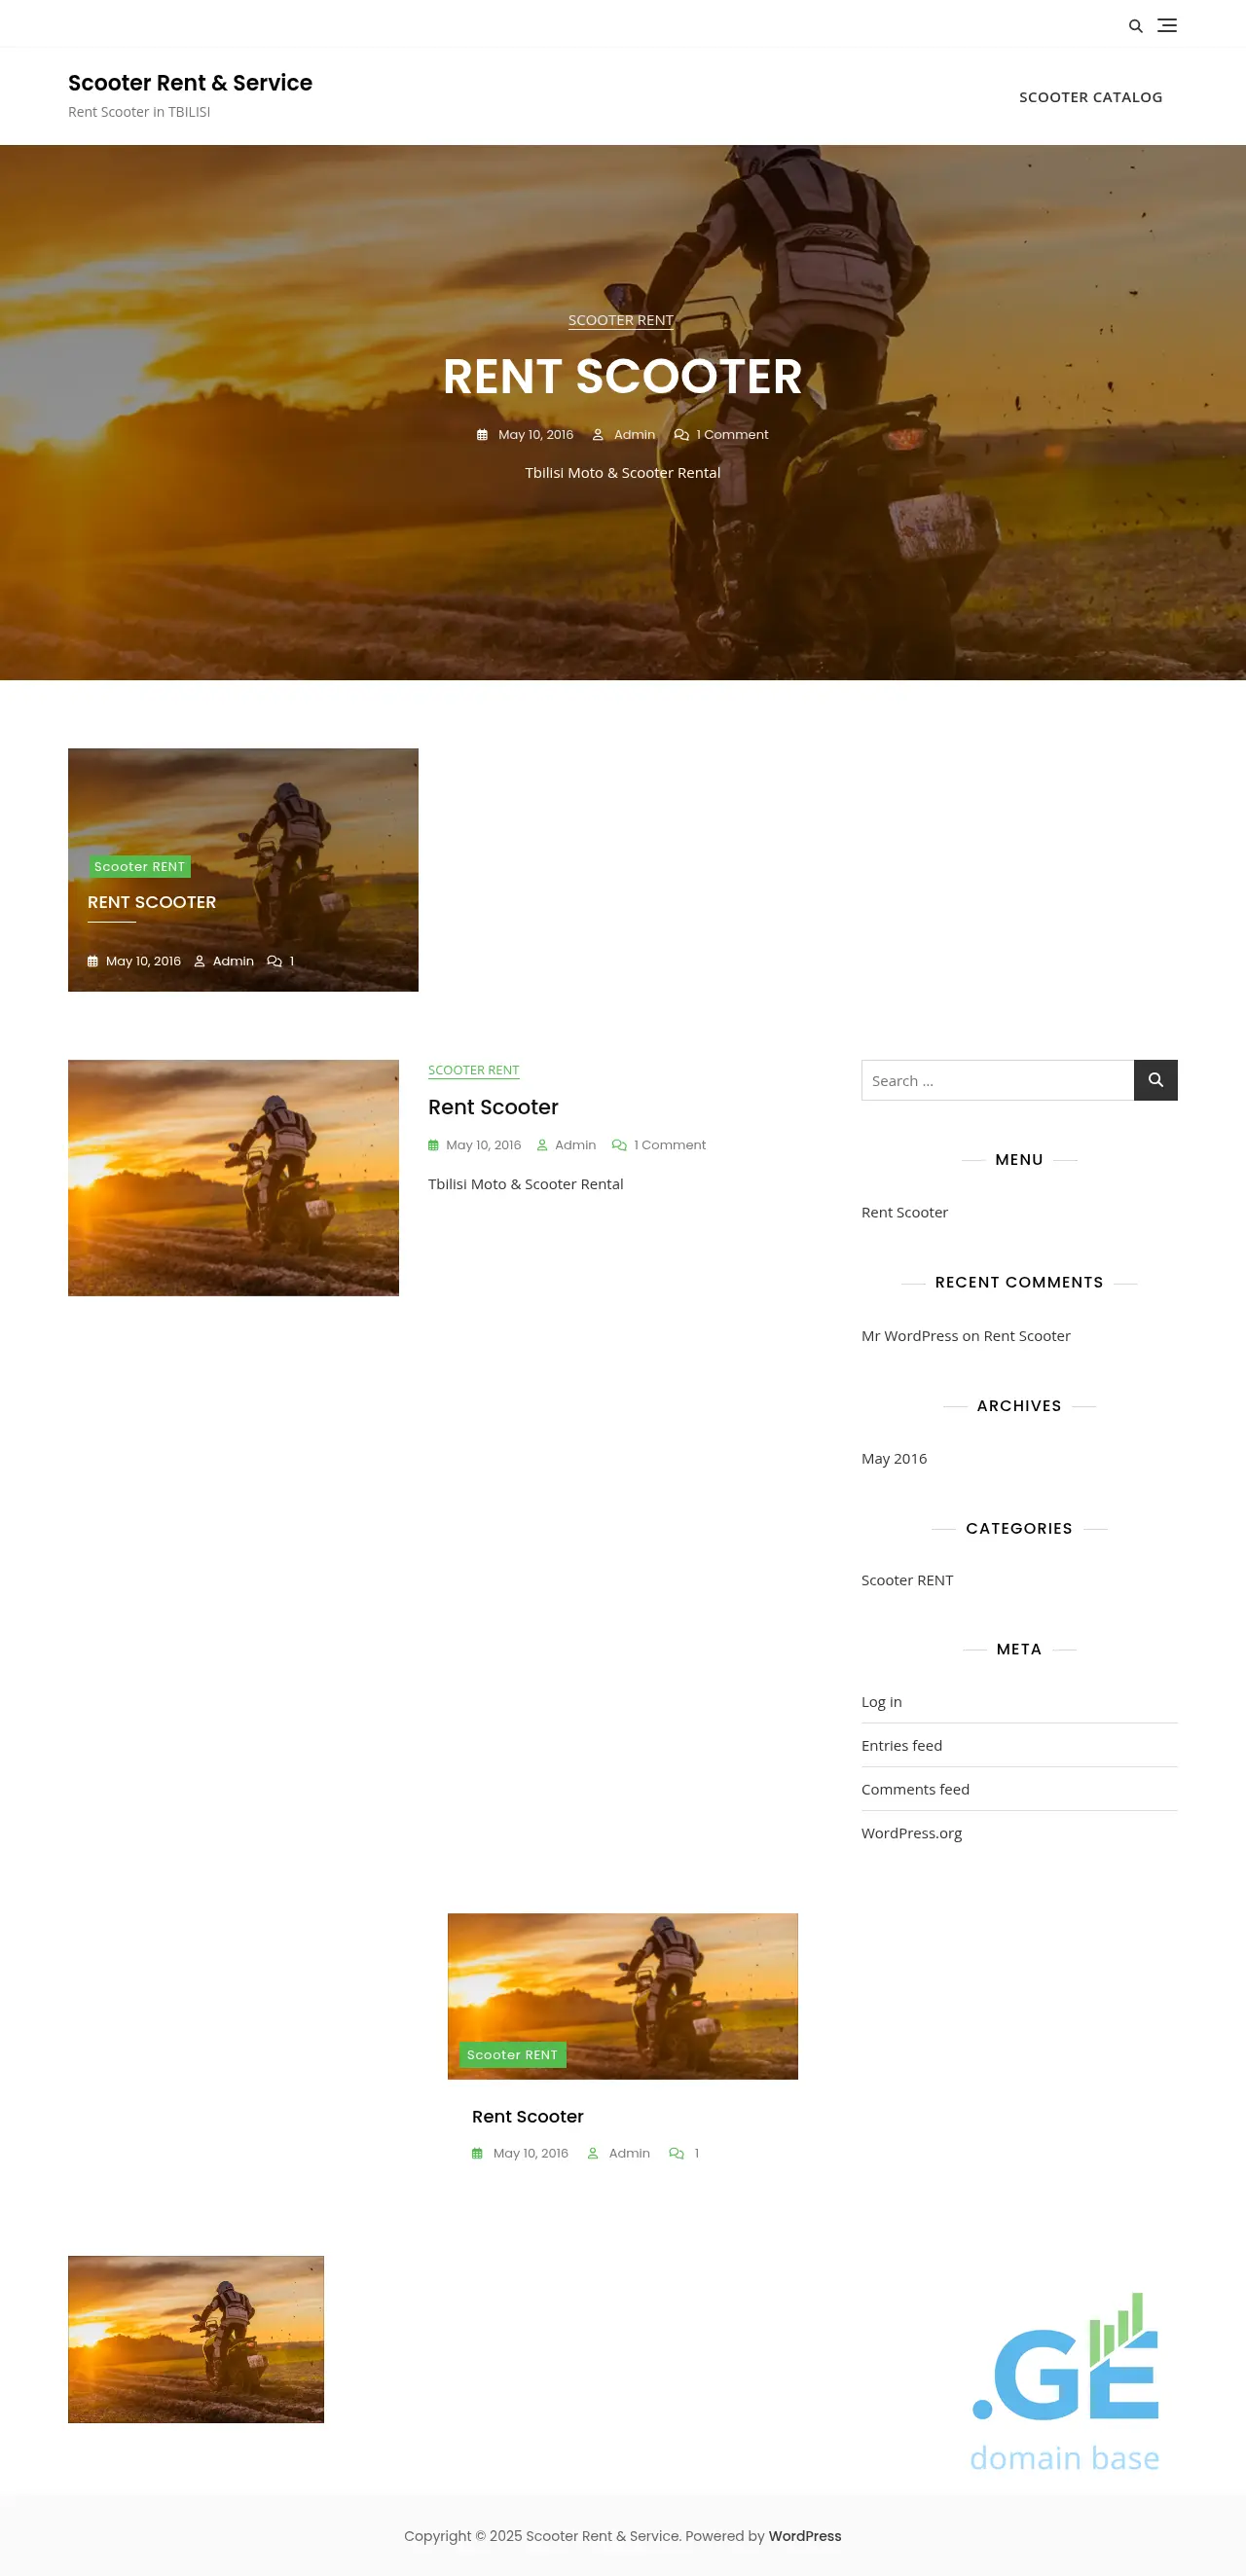Select Rent Scooter in sidebar Menu
This screenshot has width=1246, height=2576.
click(x=904, y=1212)
